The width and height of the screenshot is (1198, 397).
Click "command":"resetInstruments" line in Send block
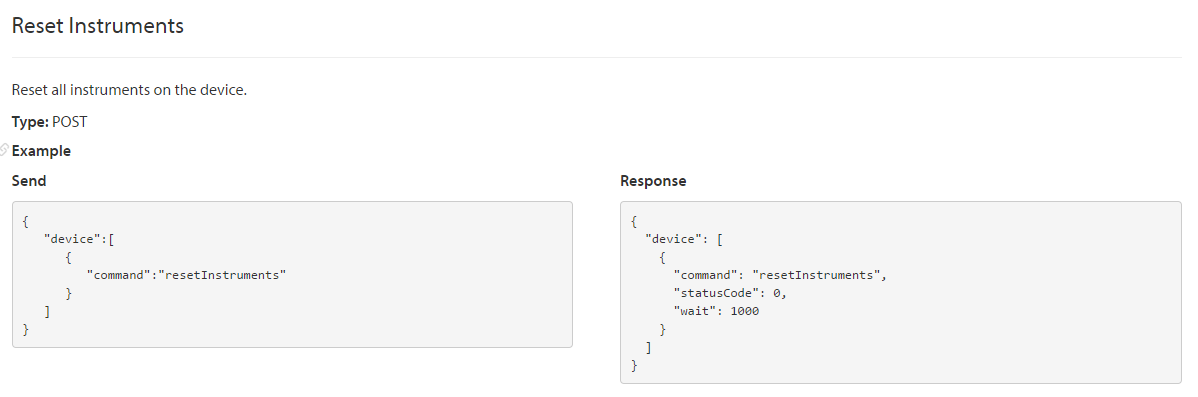[186, 275]
